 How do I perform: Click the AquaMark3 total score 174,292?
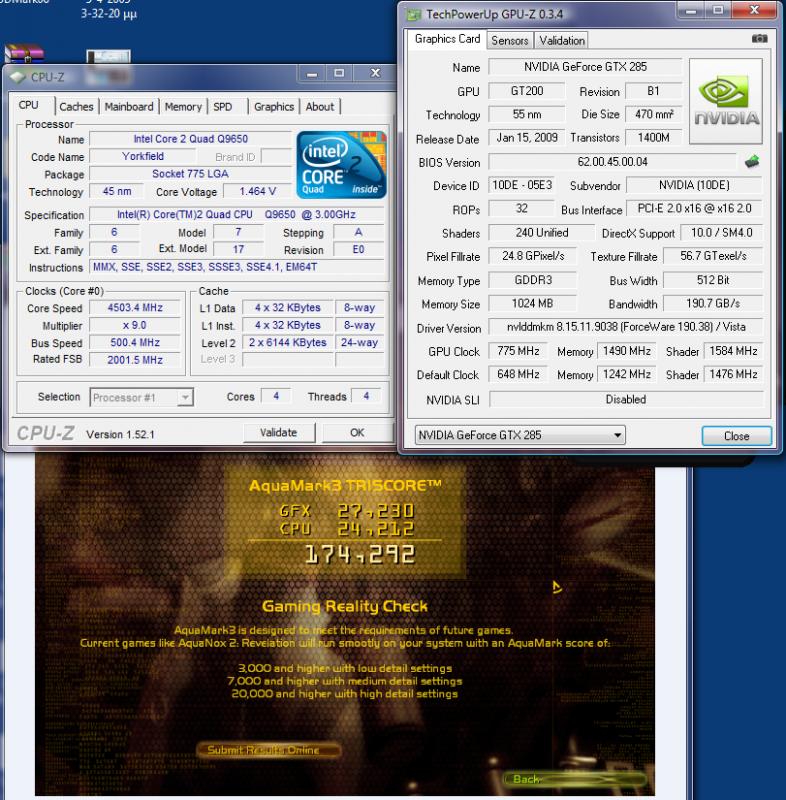(360, 555)
